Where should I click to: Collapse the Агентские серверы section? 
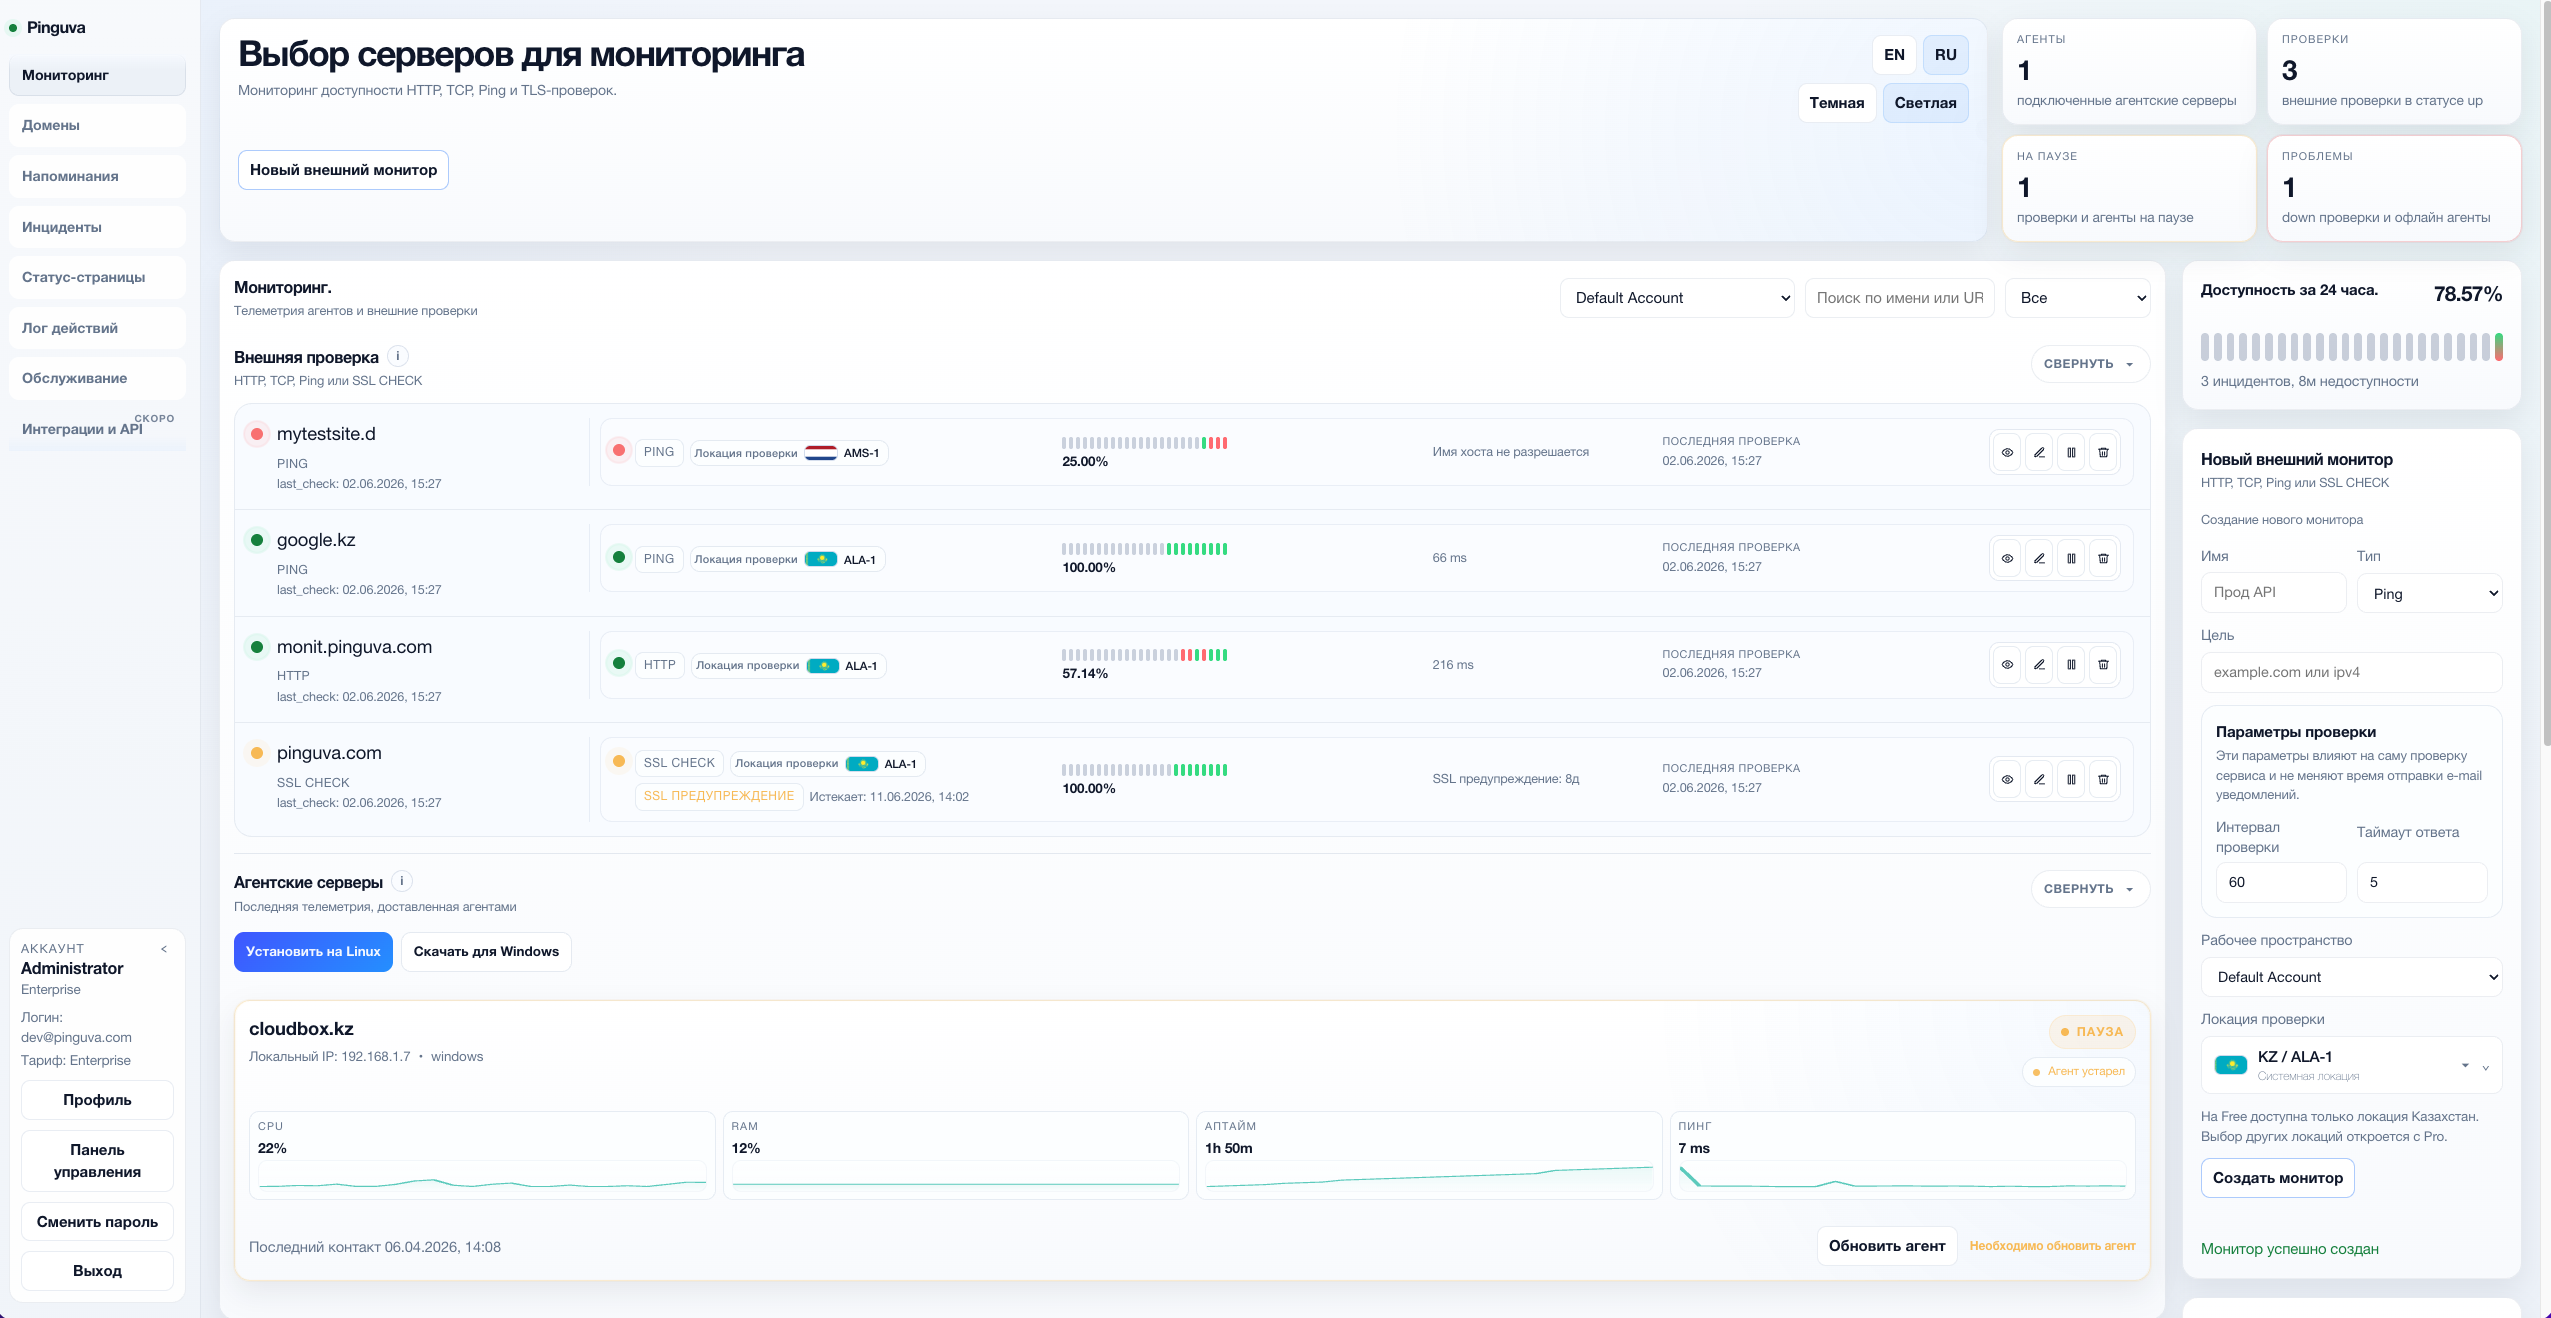point(2089,889)
